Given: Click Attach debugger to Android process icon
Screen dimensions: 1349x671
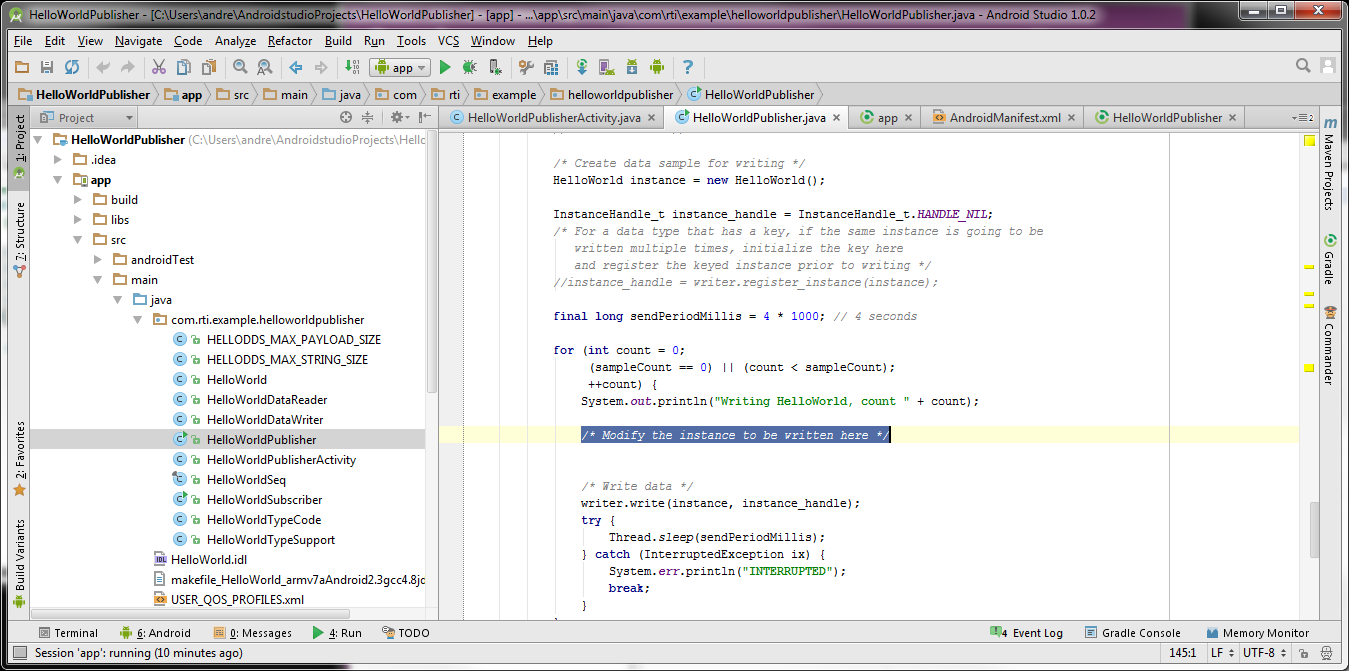Looking at the screenshot, I should (x=495, y=67).
